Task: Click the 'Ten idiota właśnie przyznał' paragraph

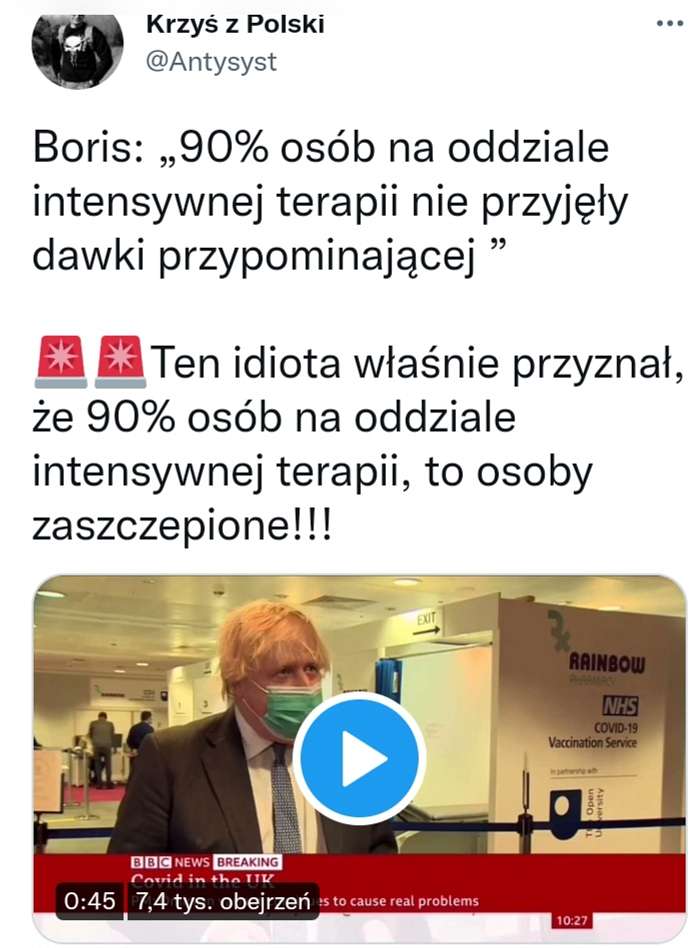Action: click(x=358, y=443)
